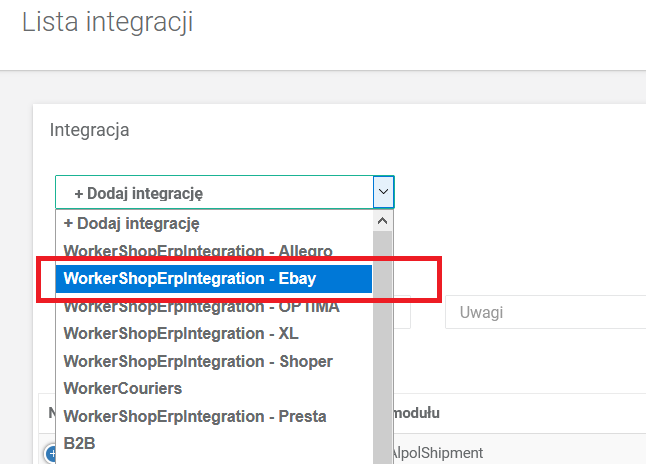Click the input field left of Uwagi
646x464 pixels.
[402, 313]
